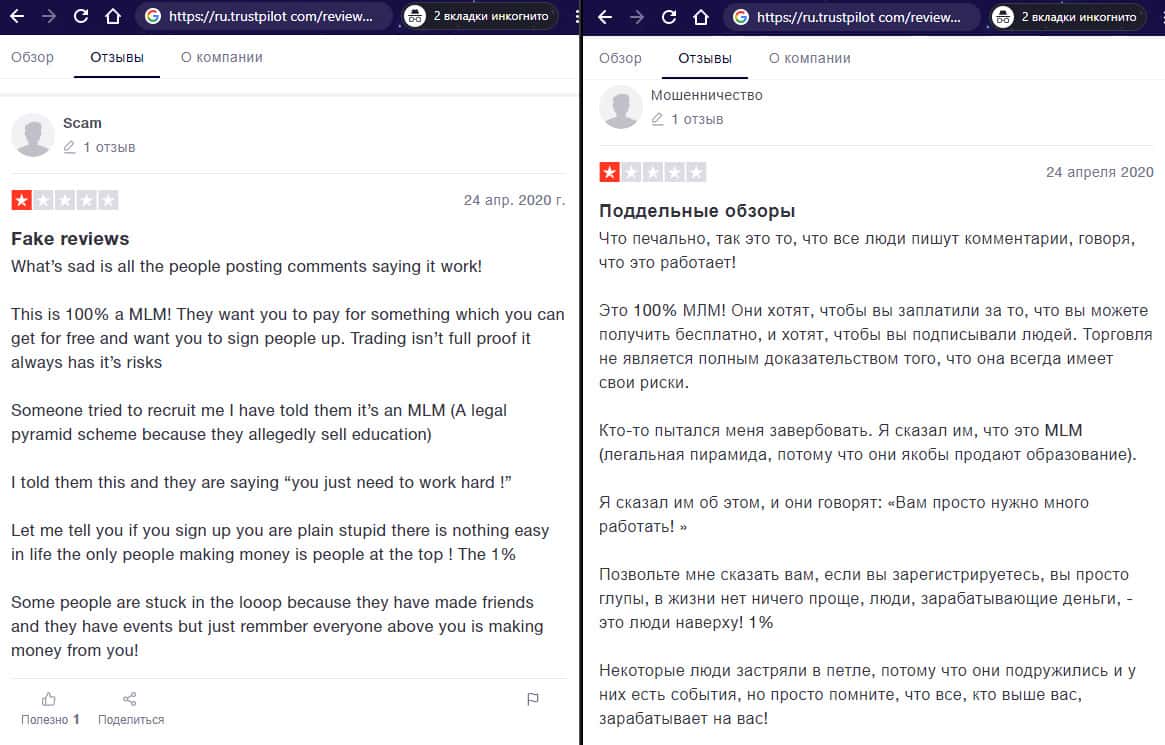Switch to the Обзор tab in left window
Screen dimensions: 1165x745
coord(32,57)
